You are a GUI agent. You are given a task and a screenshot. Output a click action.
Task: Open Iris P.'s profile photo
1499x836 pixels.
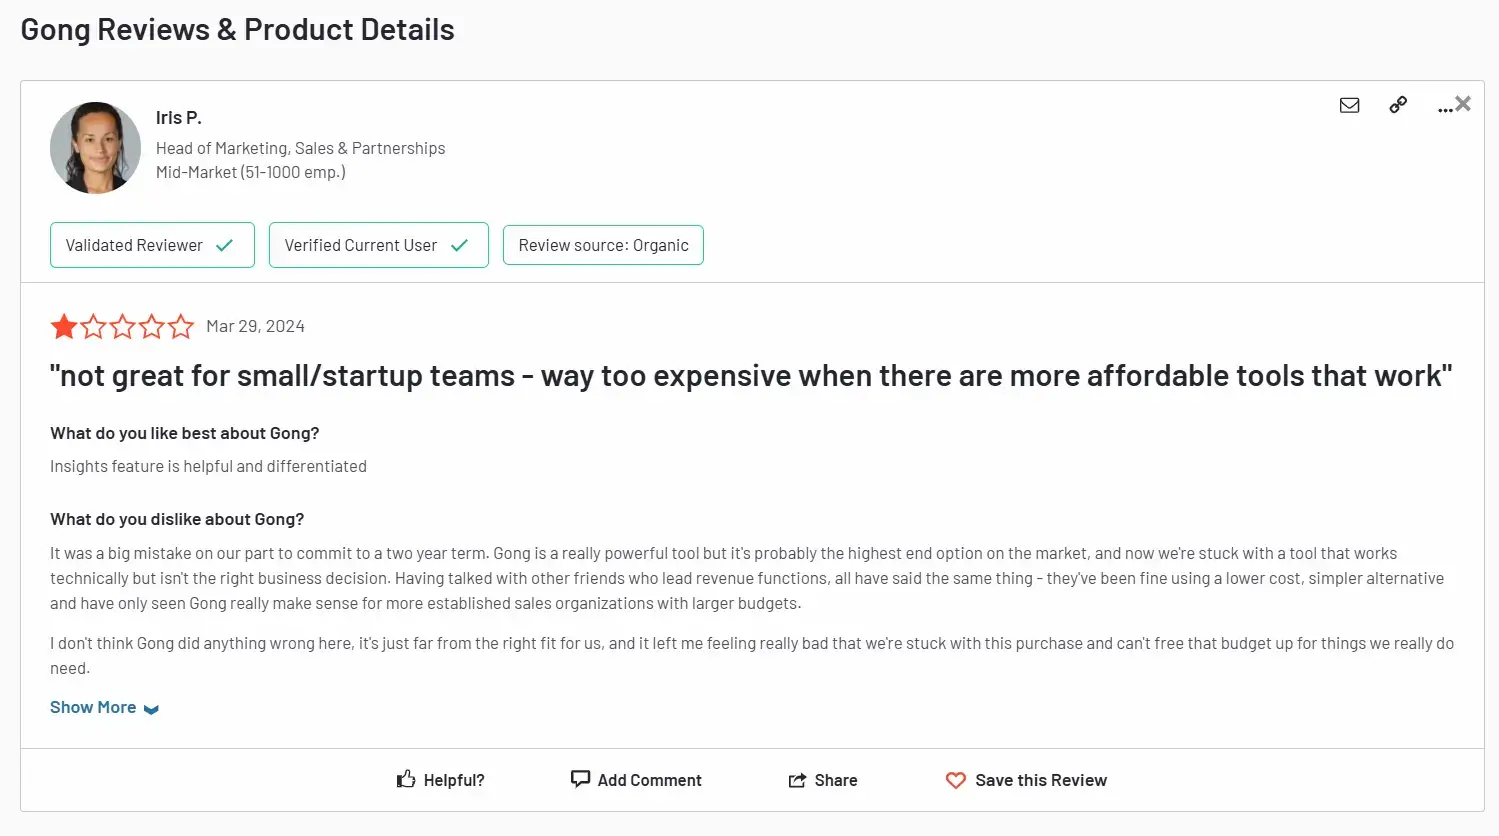click(x=96, y=148)
